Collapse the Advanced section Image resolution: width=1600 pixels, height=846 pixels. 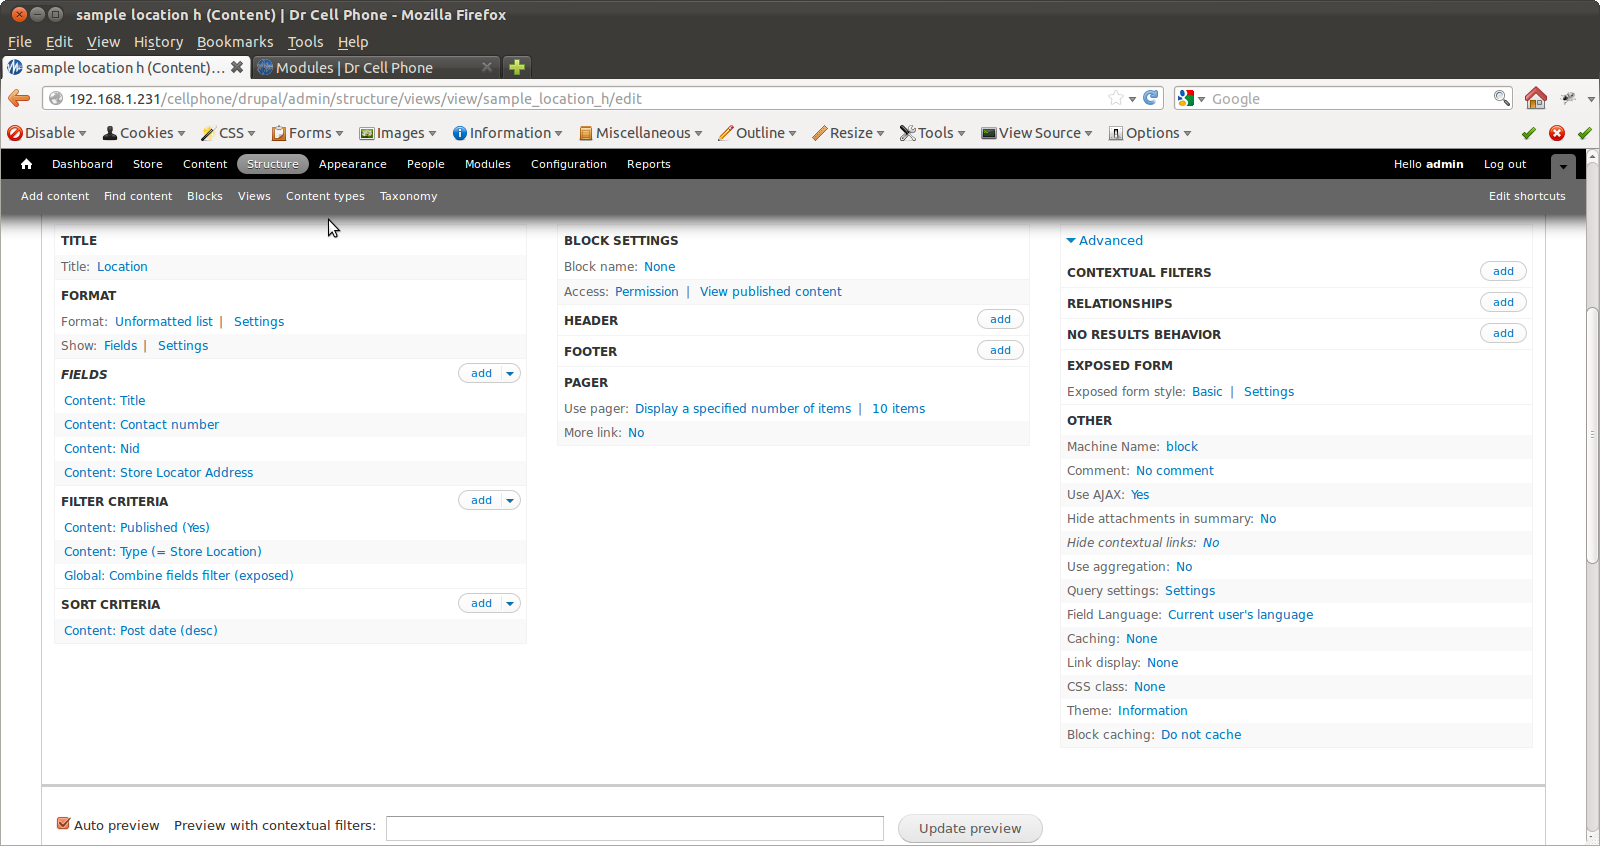[1105, 240]
